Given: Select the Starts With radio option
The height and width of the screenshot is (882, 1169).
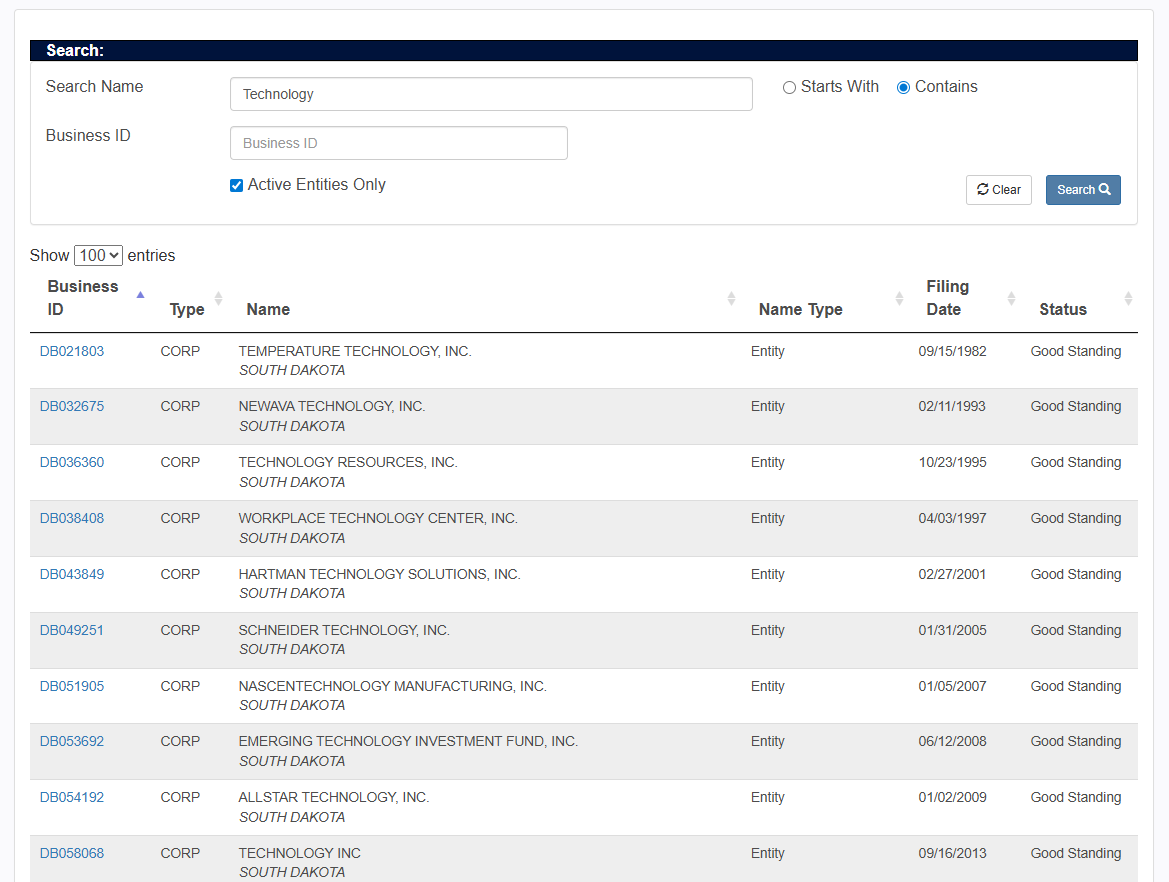Looking at the screenshot, I should (790, 88).
